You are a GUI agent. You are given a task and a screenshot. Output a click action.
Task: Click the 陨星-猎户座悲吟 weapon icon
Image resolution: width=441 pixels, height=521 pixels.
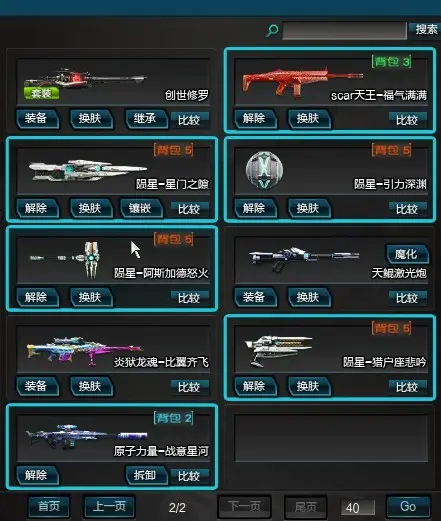pos(279,349)
